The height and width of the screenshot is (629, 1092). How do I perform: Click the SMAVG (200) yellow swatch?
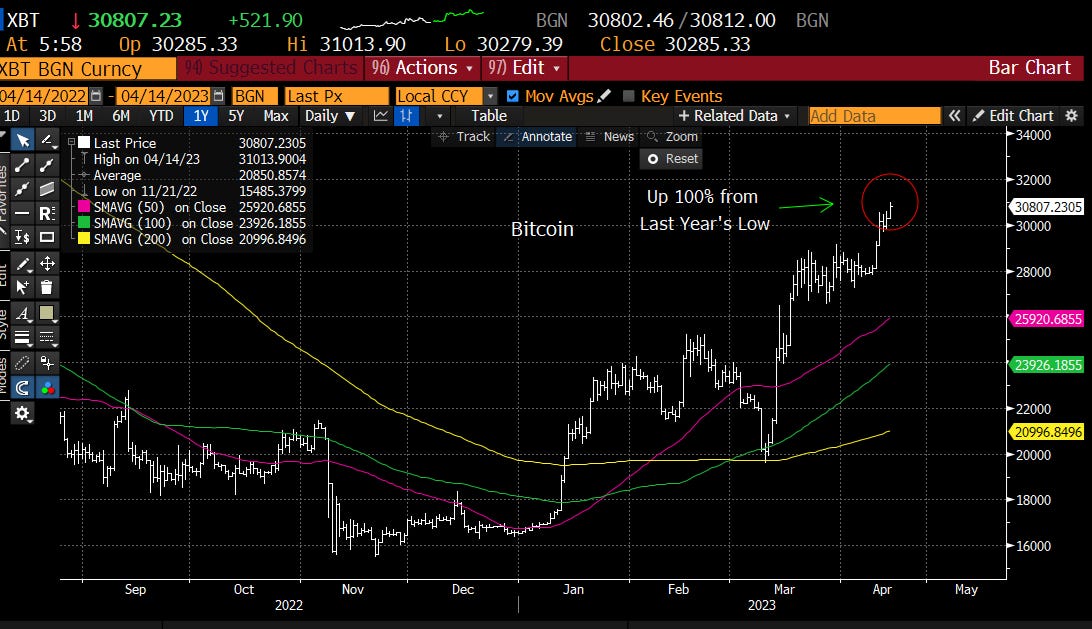pyautogui.click(x=84, y=239)
